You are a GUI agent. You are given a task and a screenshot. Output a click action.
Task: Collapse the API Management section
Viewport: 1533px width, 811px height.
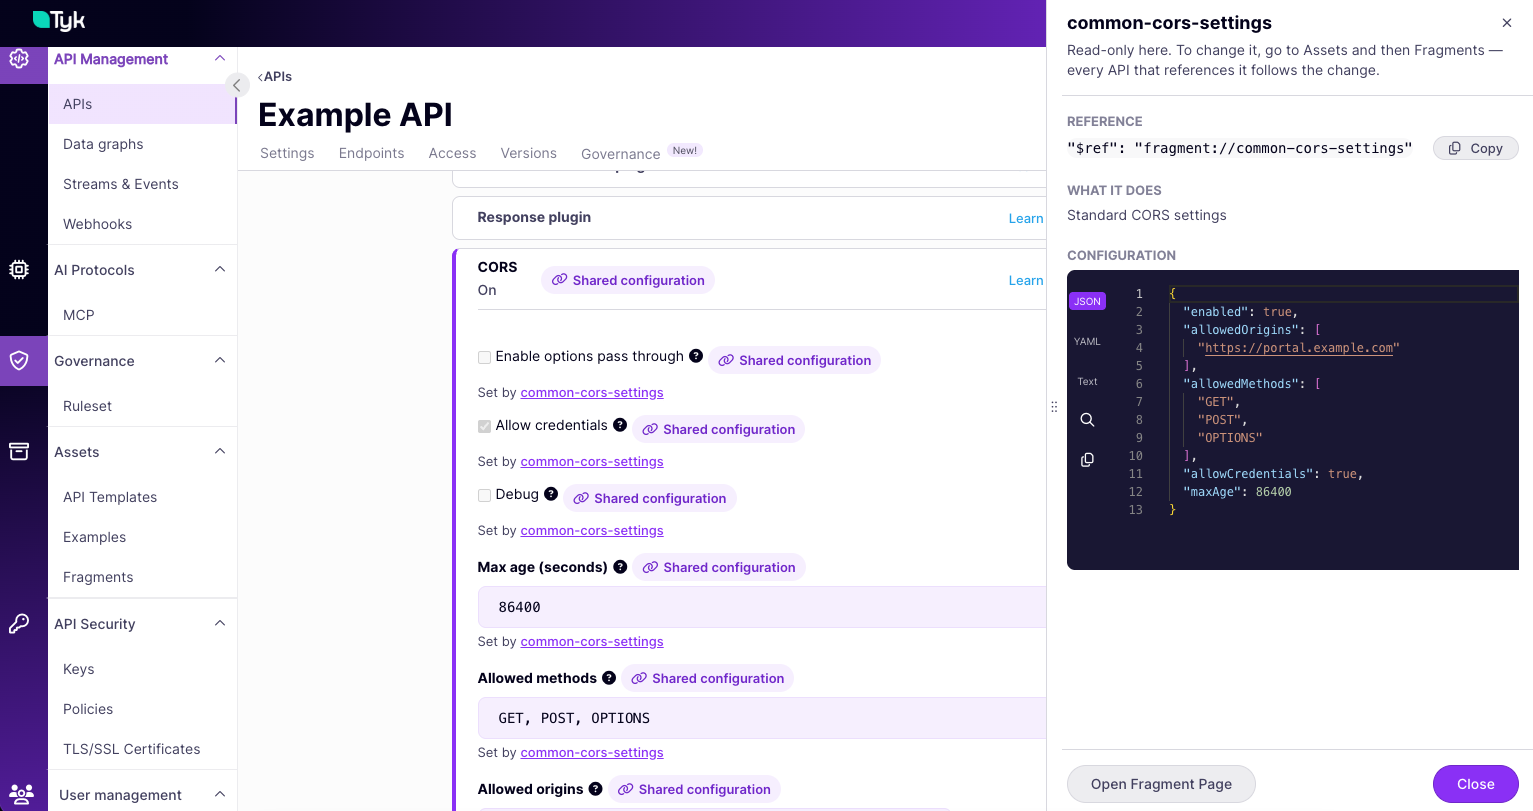220,59
